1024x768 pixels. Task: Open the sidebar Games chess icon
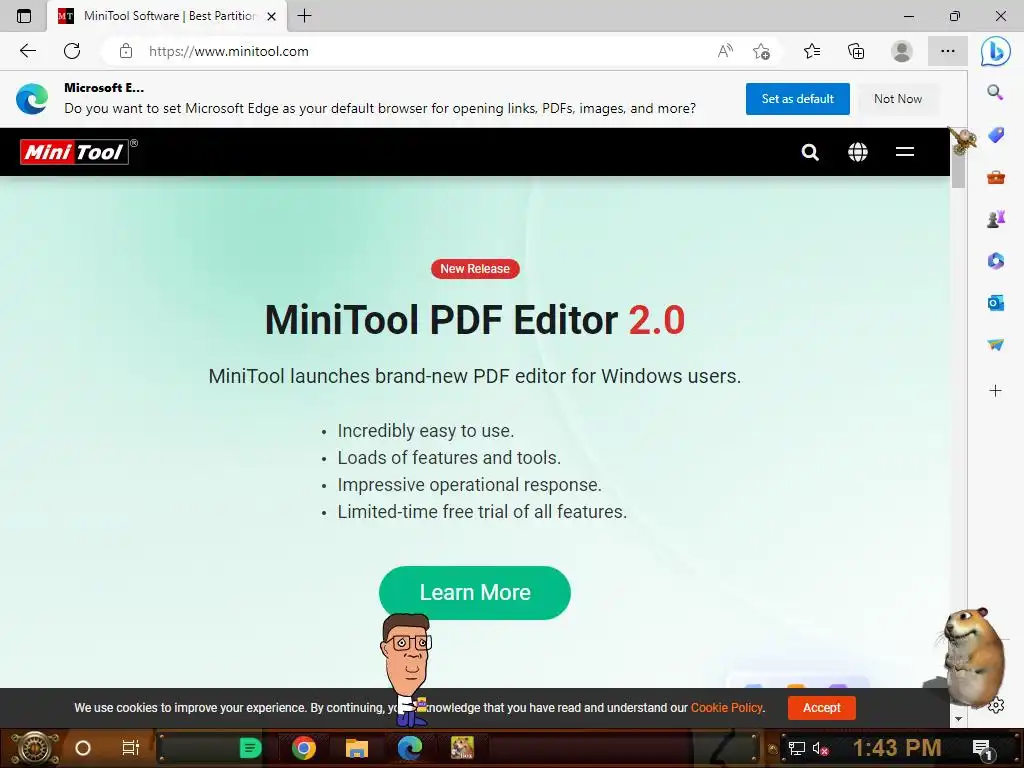pyautogui.click(x=995, y=219)
